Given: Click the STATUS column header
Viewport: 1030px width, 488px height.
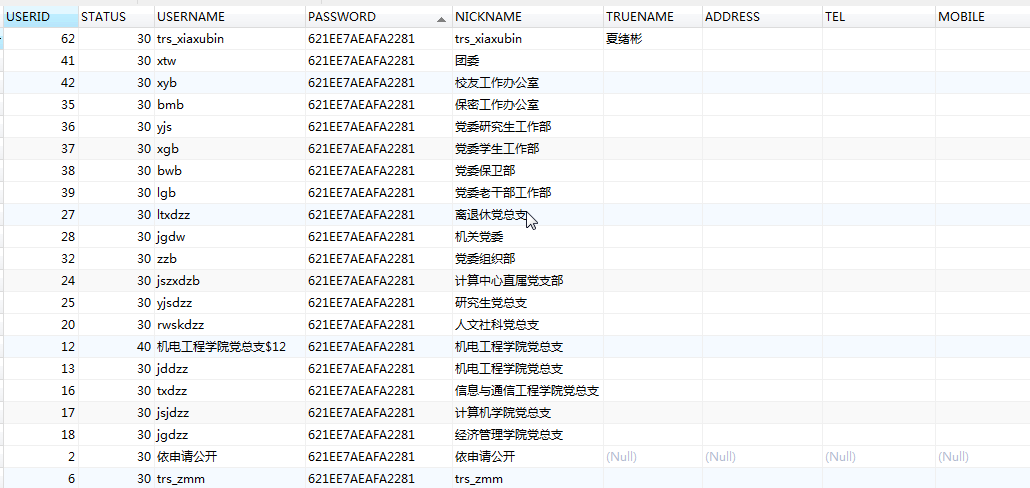Looking at the screenshot, I should click(x=117, y=17).
